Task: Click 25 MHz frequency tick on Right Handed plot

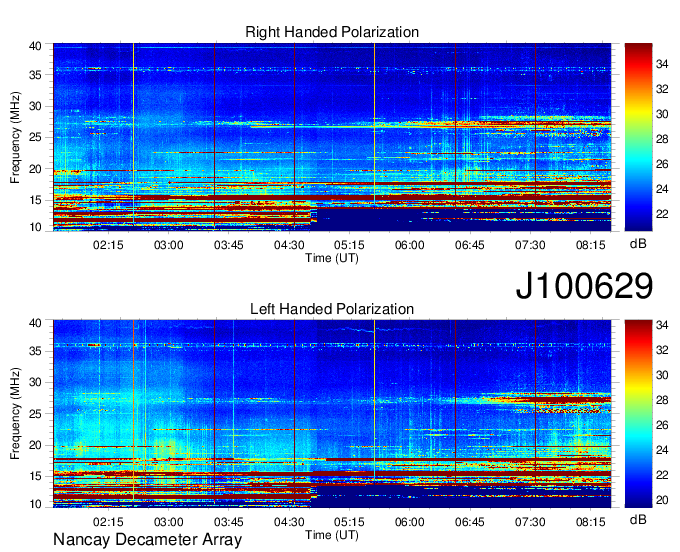Action: coord(35,137)
